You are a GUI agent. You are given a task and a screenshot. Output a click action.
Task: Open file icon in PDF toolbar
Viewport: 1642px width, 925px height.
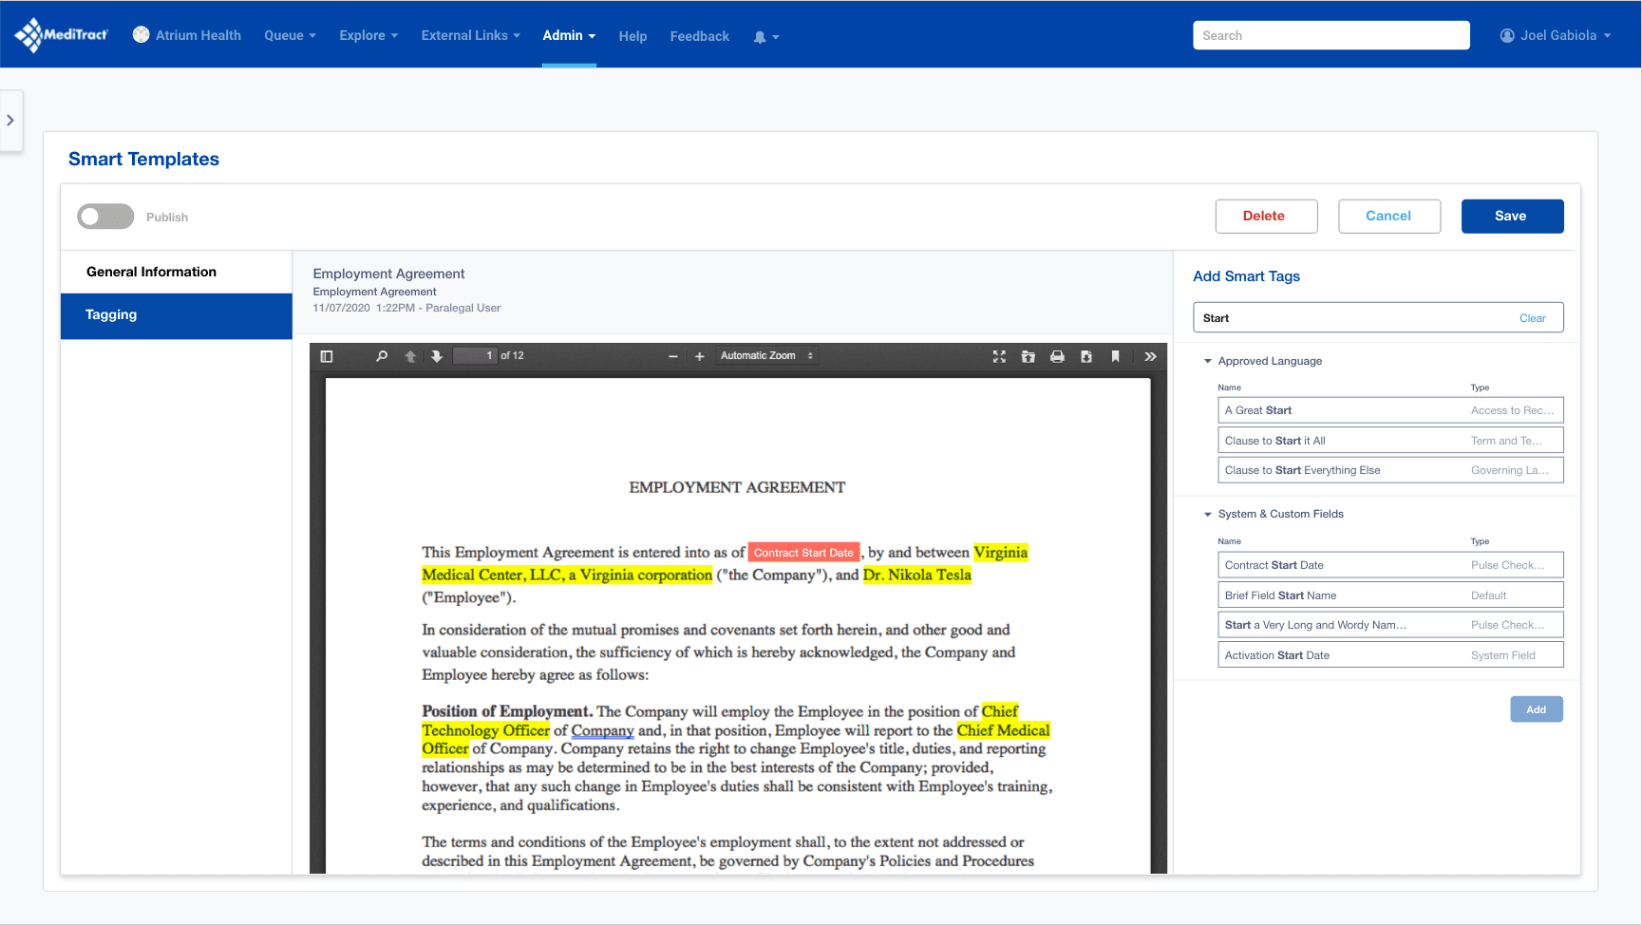(x=1028, y=356)
